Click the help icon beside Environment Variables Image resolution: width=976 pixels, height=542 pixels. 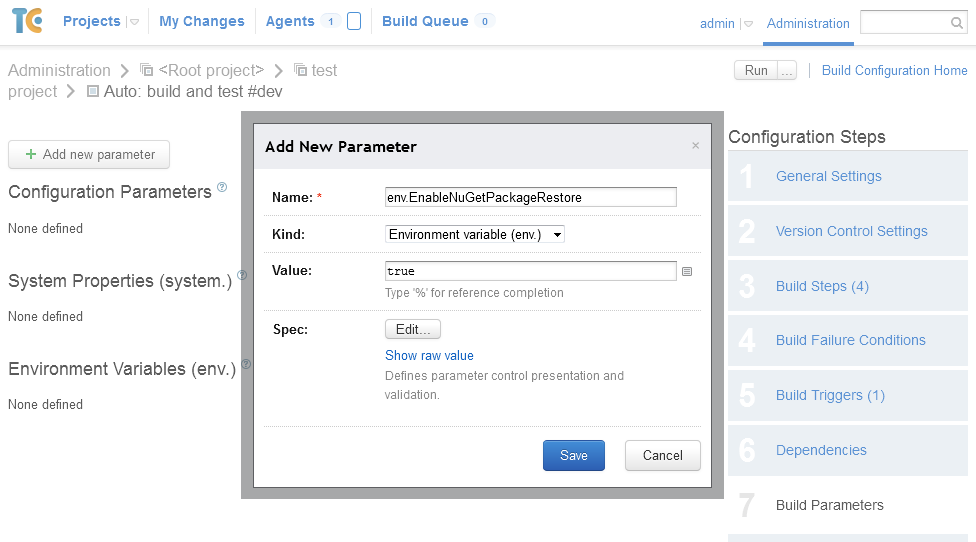tap(246, 364)
